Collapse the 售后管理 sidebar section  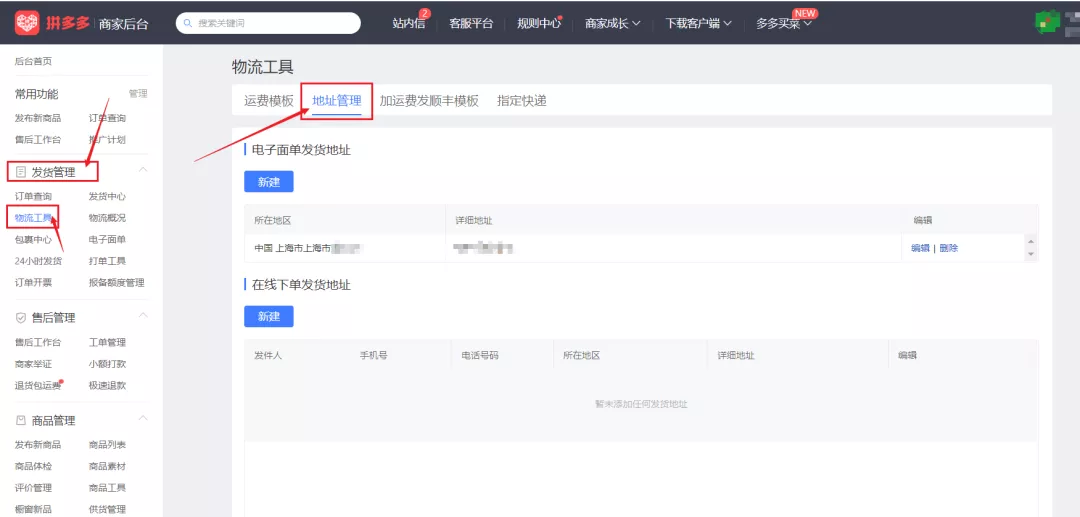[143, 317]
